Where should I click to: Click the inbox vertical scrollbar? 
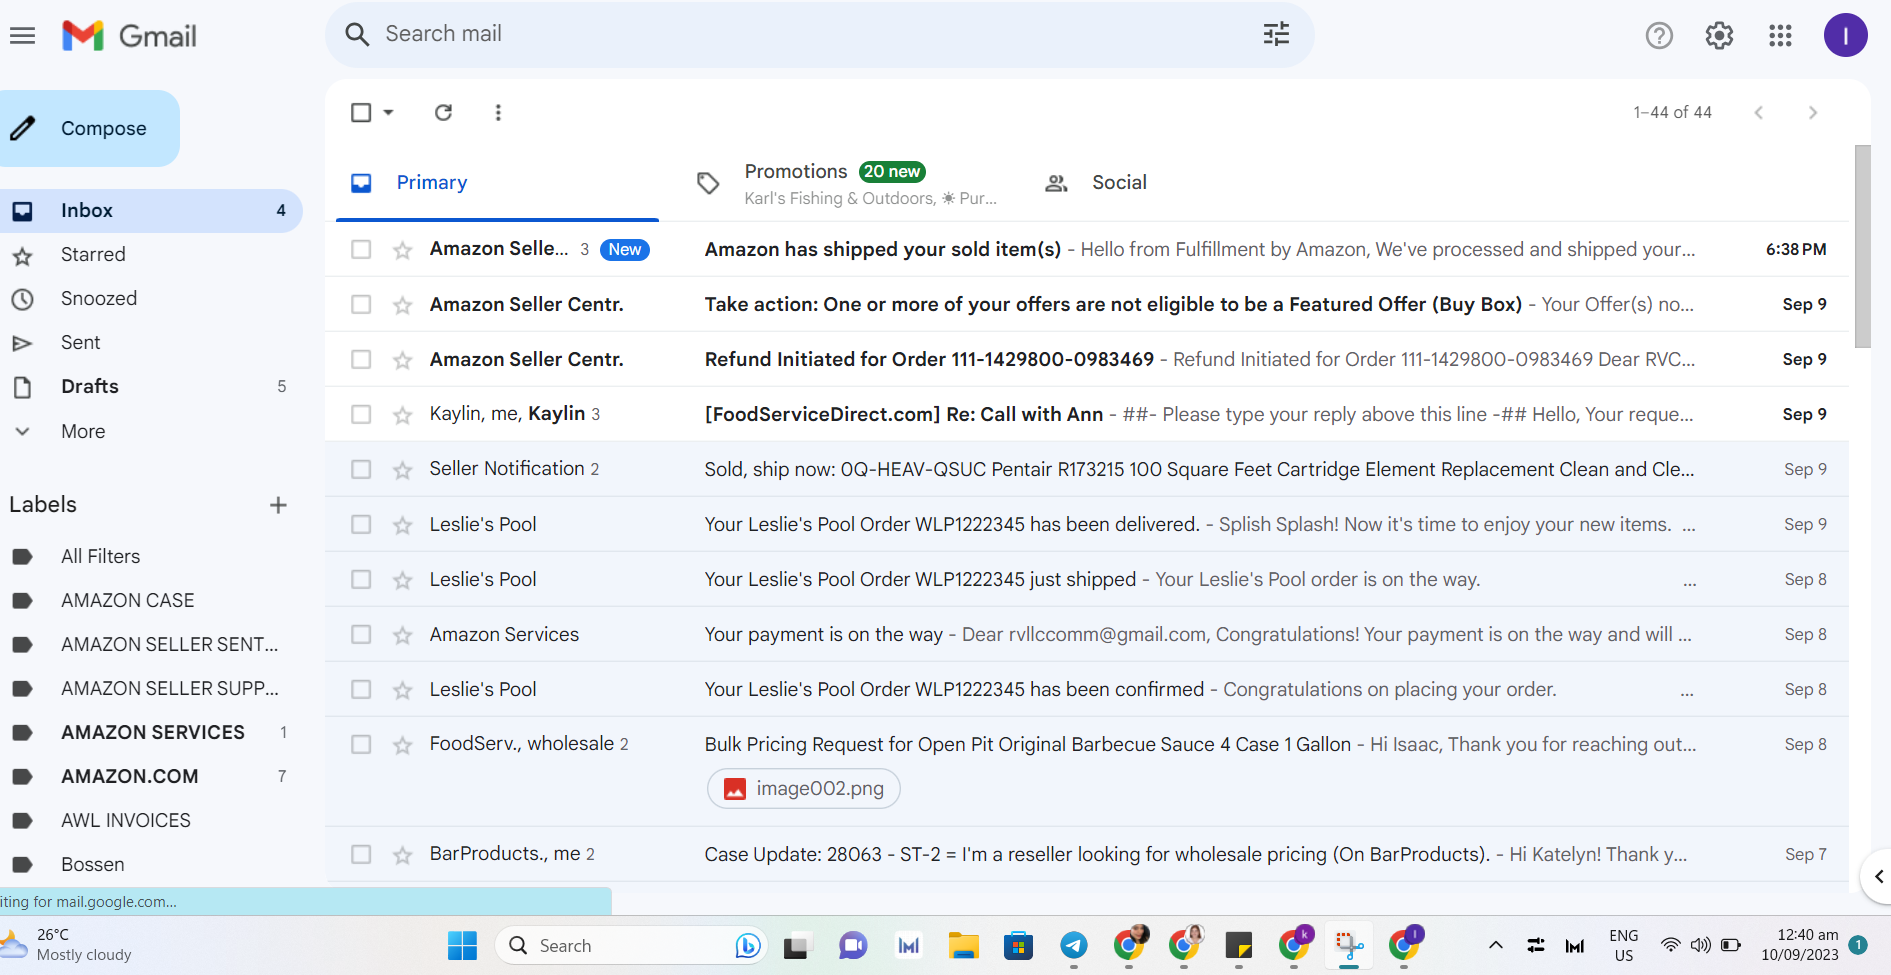[1862, 247]
